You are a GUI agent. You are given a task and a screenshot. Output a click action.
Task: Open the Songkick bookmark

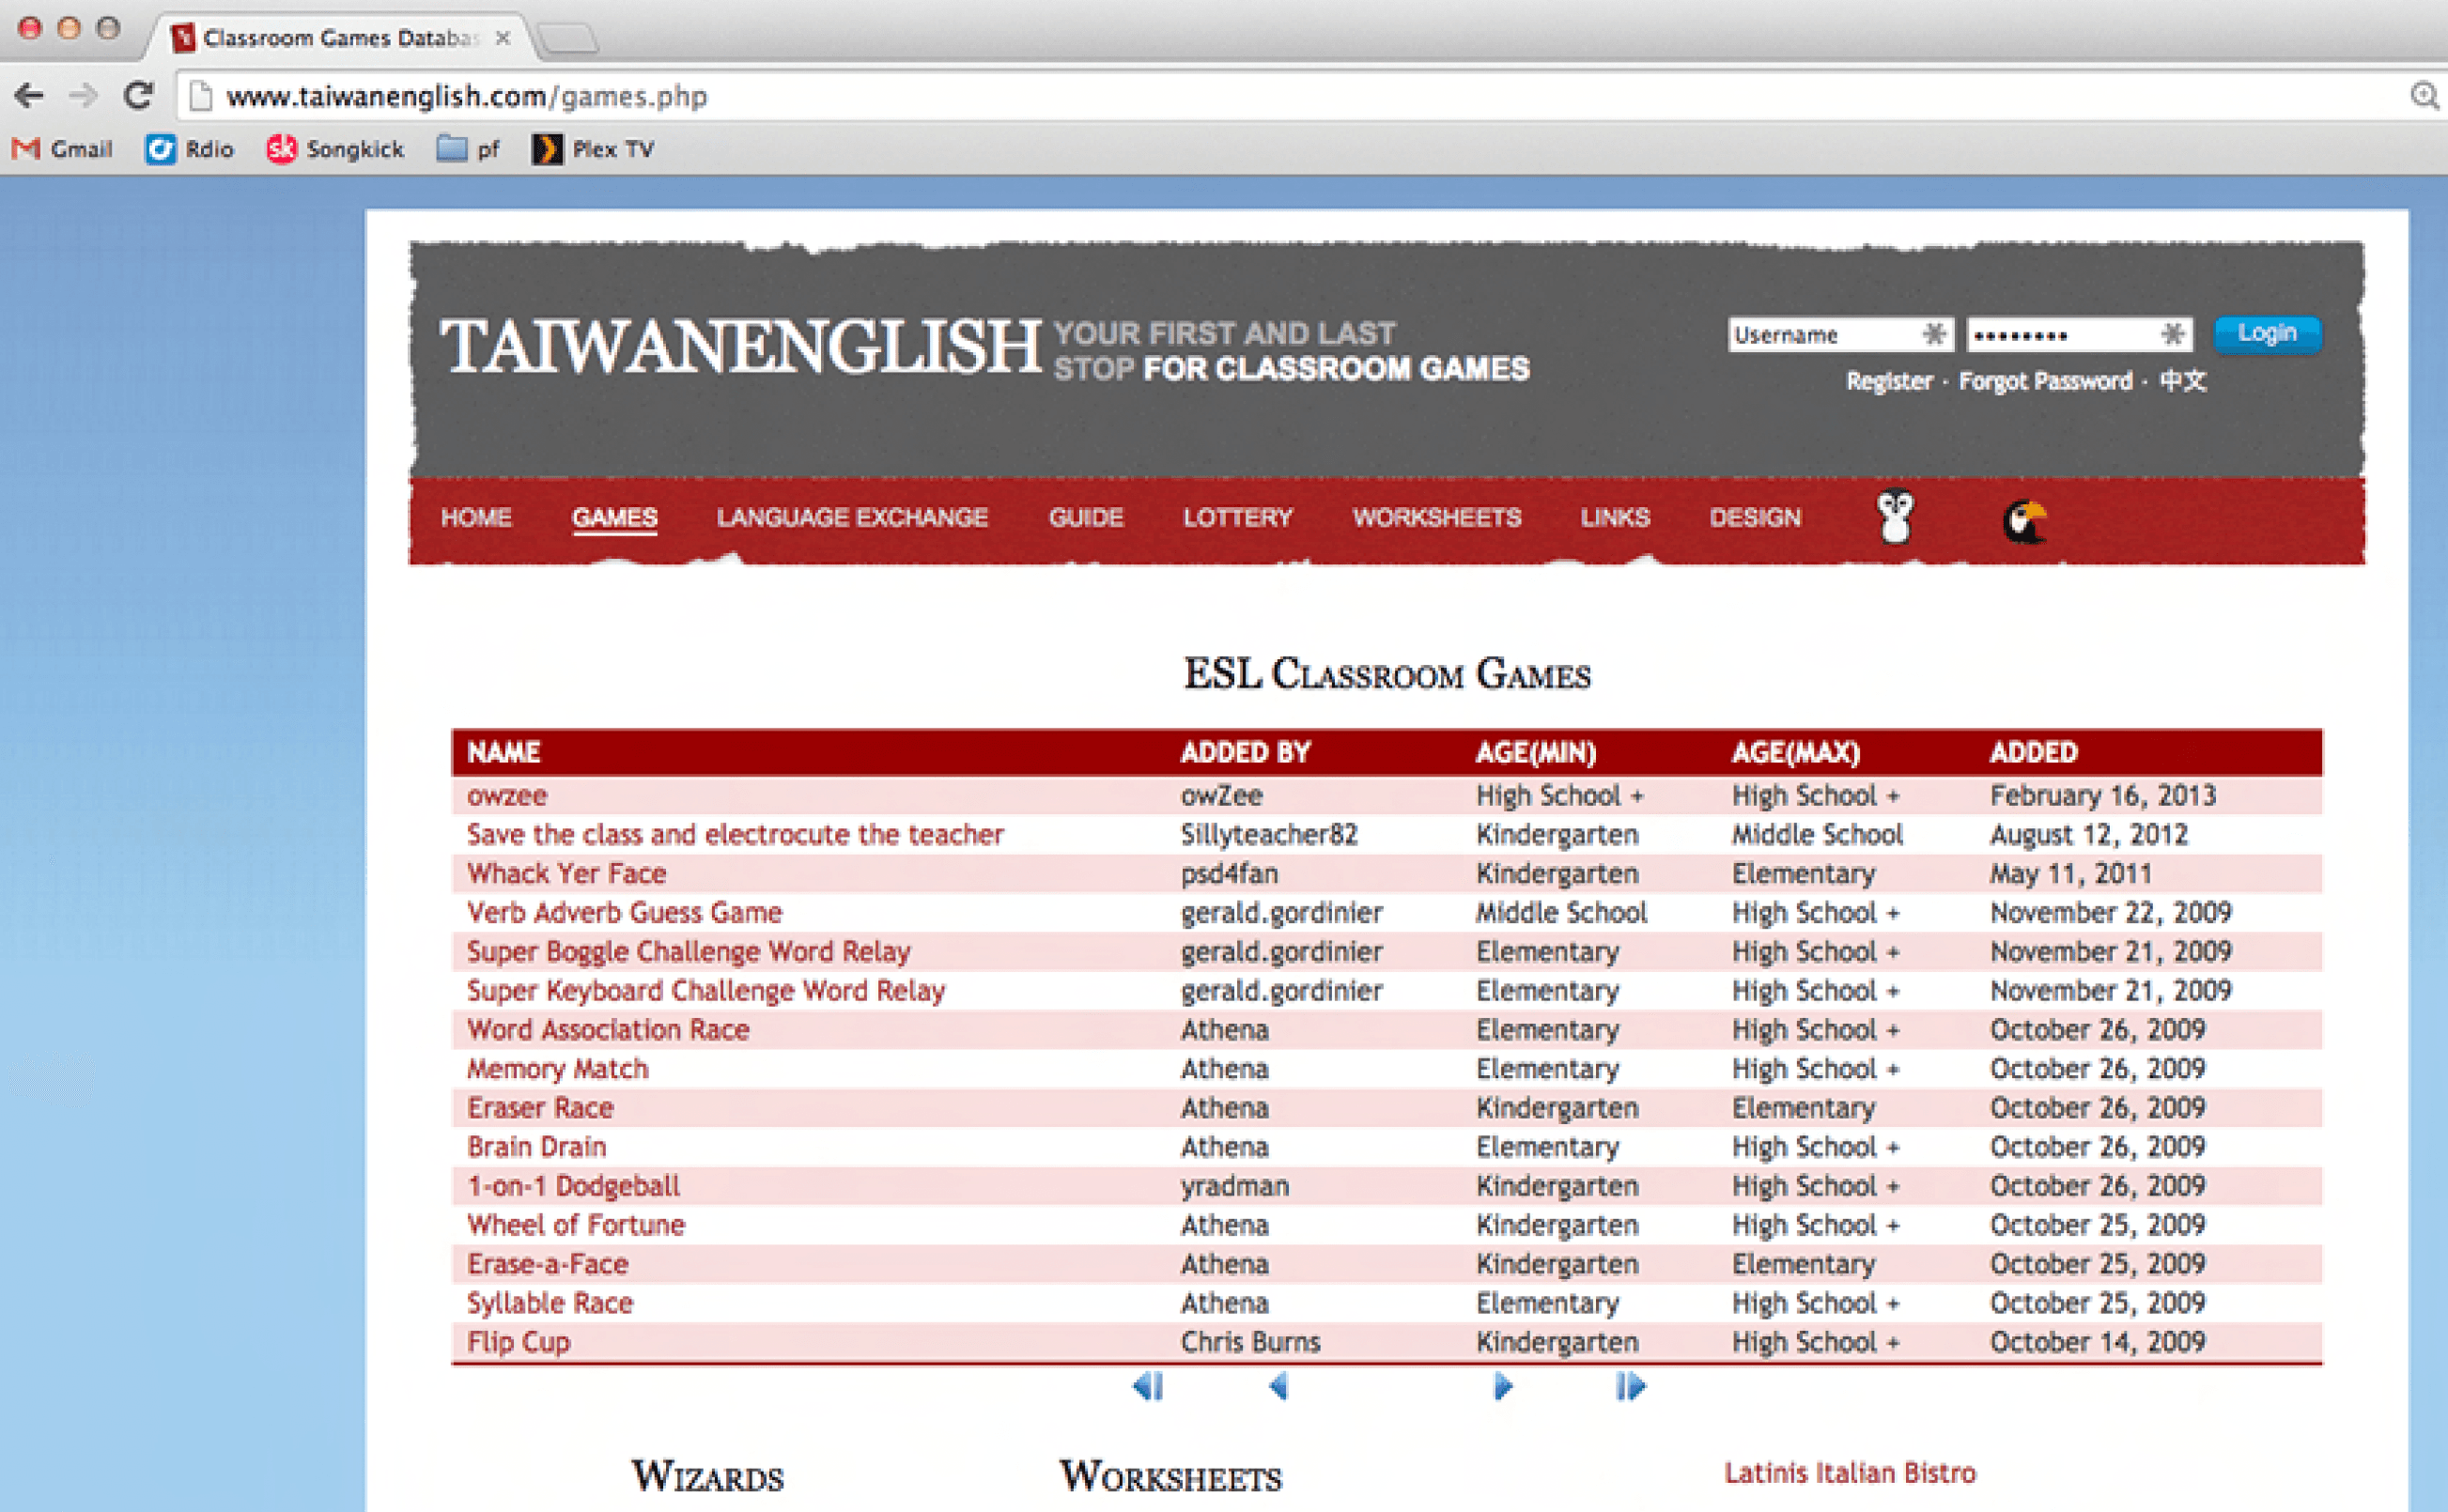click(x=335, y=150)
